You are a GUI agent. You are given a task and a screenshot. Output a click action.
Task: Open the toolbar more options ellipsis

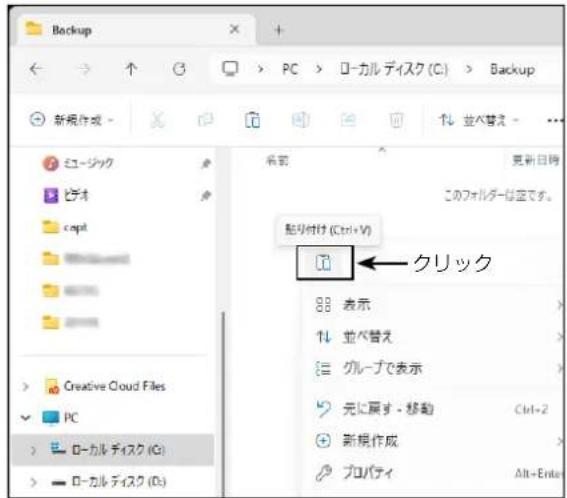pyautogui.click(x=555, y=120)
